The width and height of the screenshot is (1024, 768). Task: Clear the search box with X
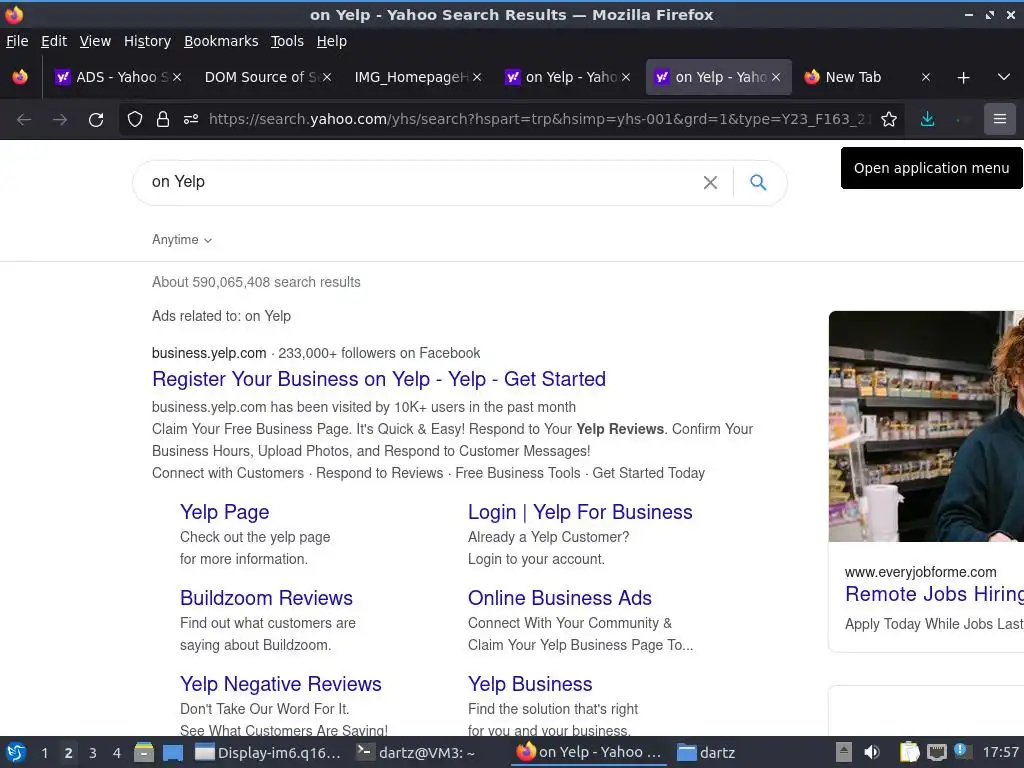coord(710,182)
